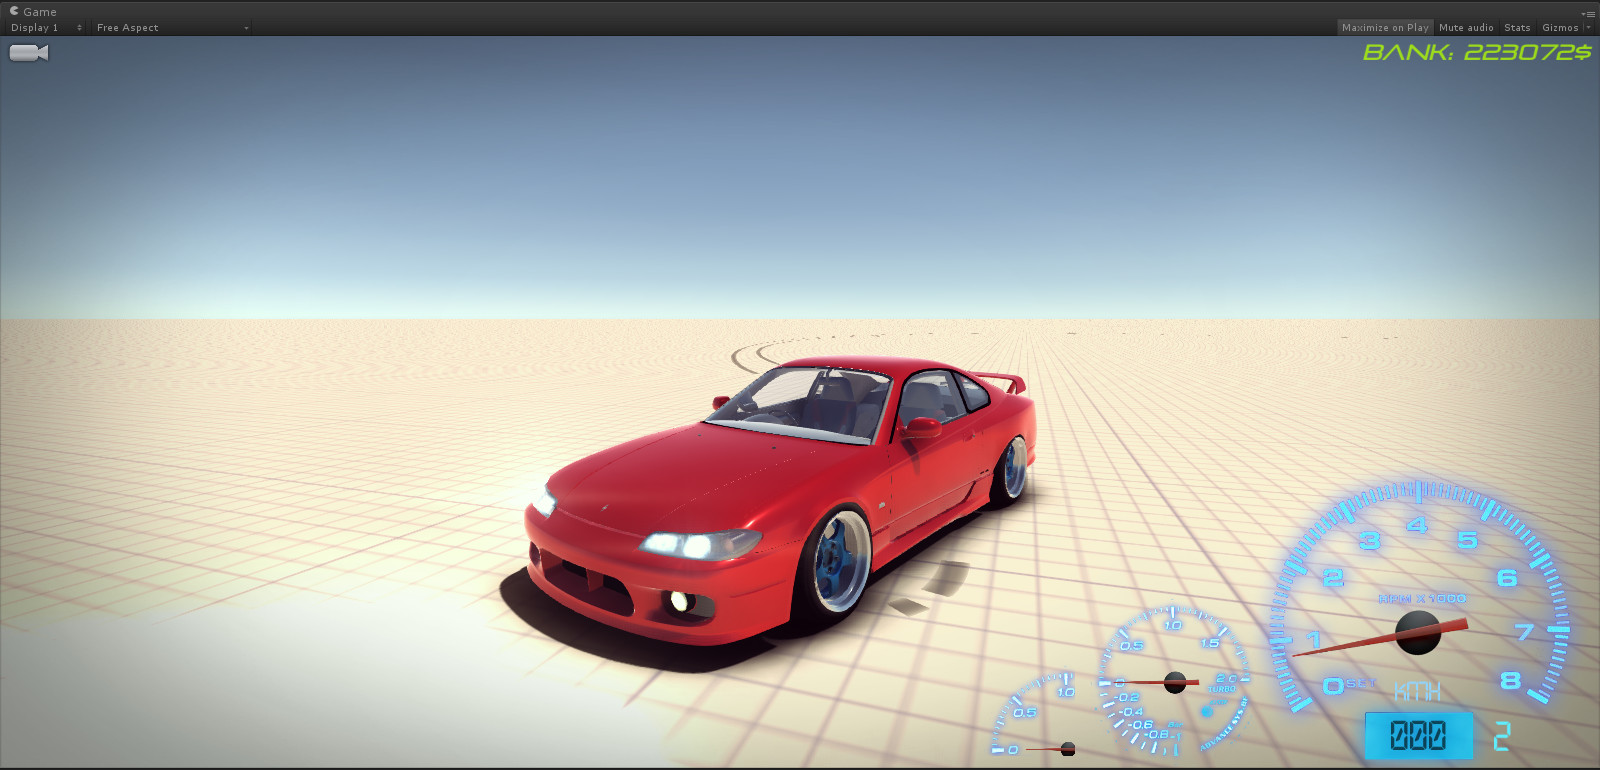Click the BANK: 223072$ text
Image resolution: width=1600 pixels, height=770 pixels.
(x=1477, y=52)
